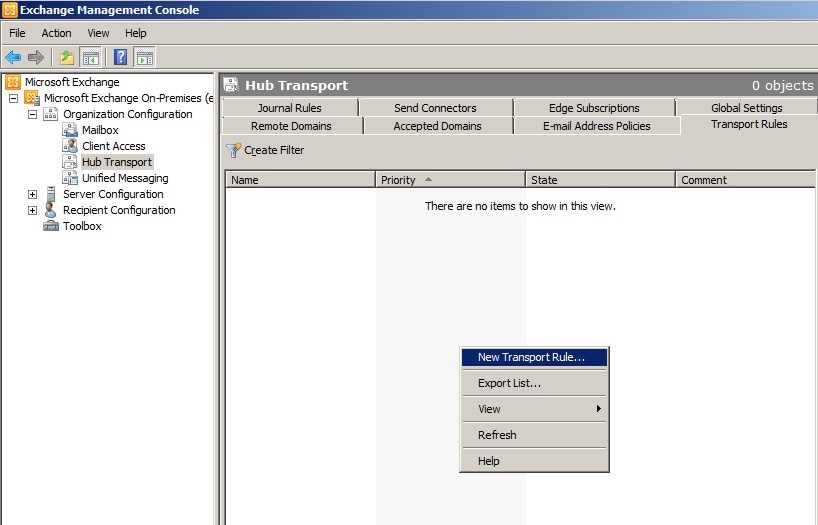The width and height of the screenshot is (818, 525).
Task: Switch to the Global Settings tab
Action: click(x=747, y=108)
